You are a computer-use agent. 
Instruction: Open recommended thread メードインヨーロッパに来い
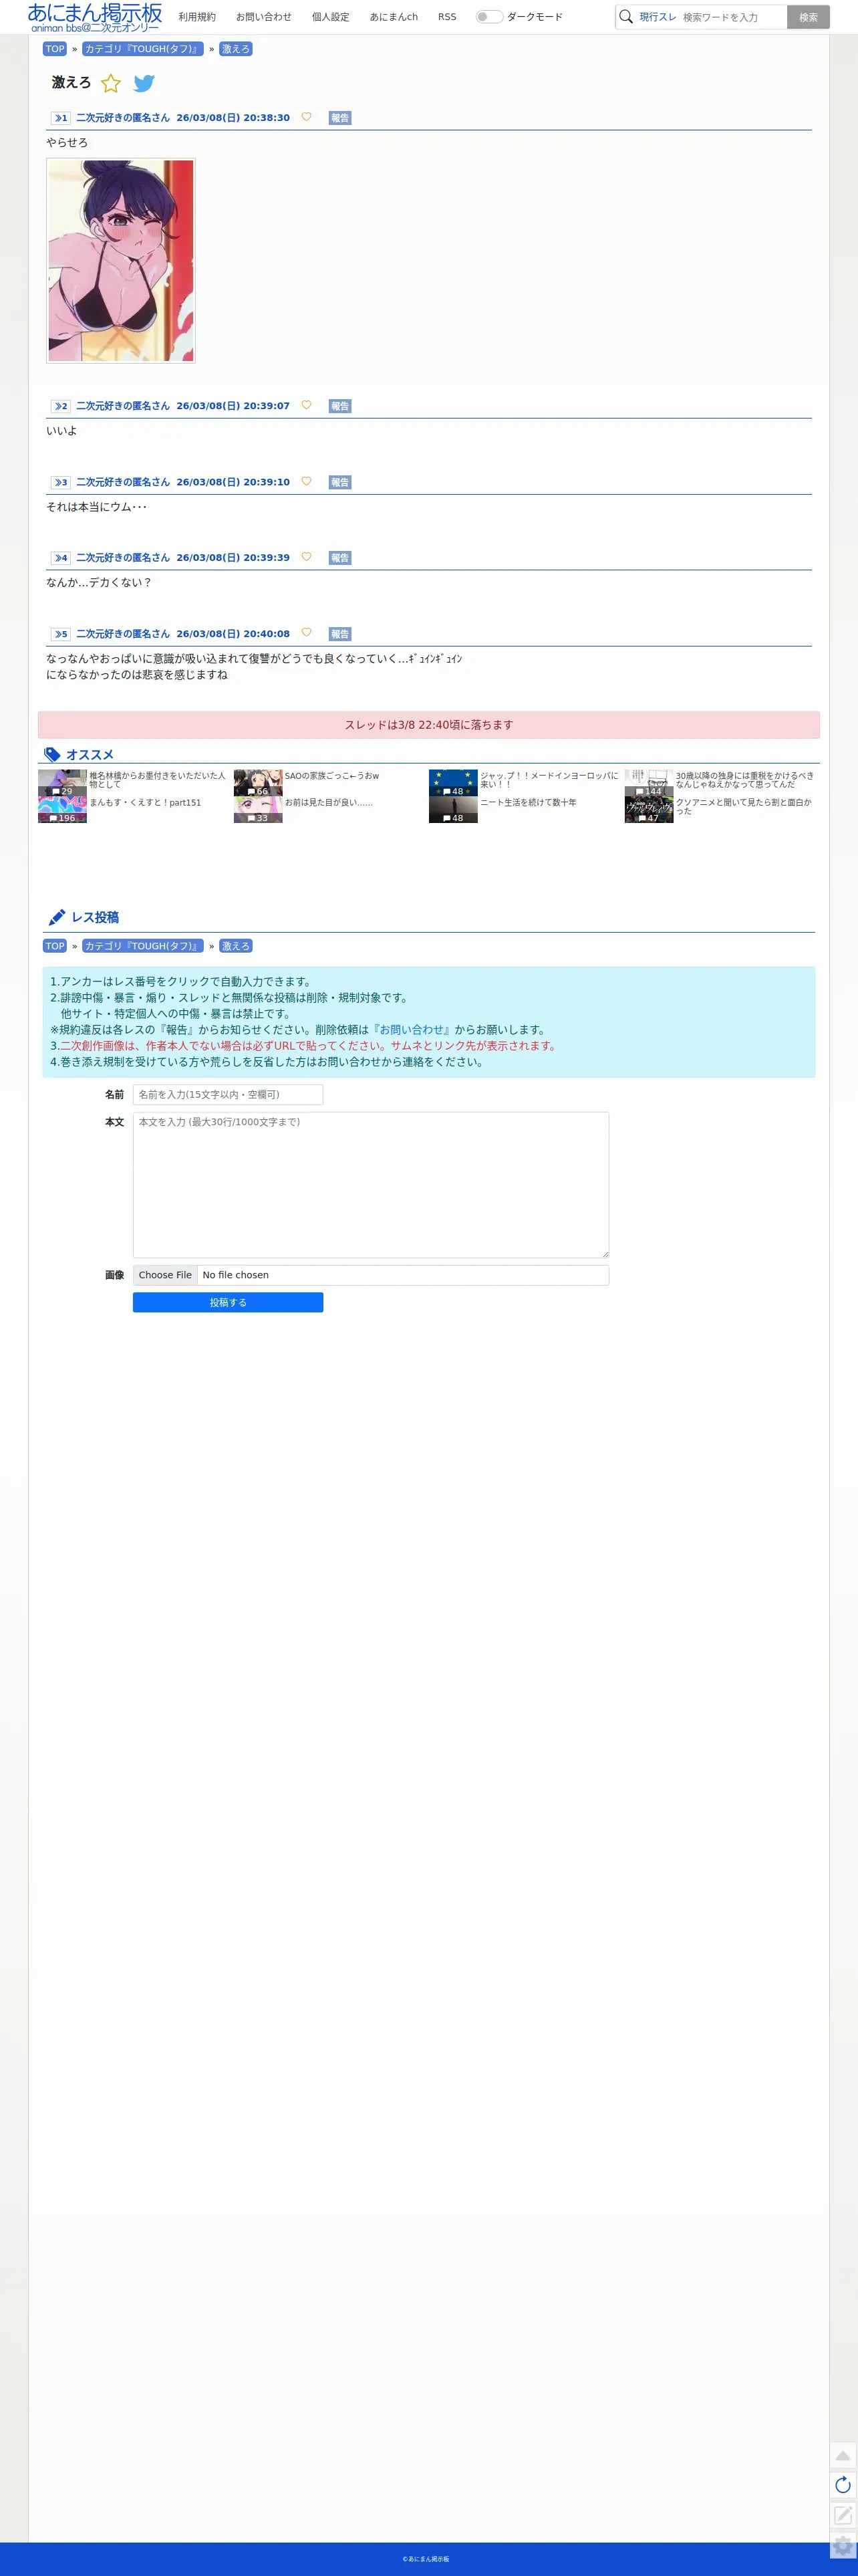[x=549, y=780]
